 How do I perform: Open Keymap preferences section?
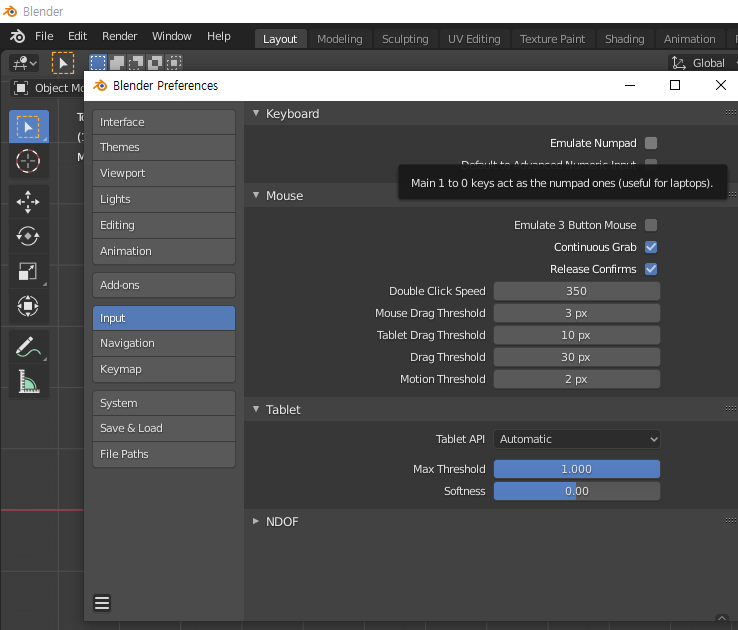point(164,369)
